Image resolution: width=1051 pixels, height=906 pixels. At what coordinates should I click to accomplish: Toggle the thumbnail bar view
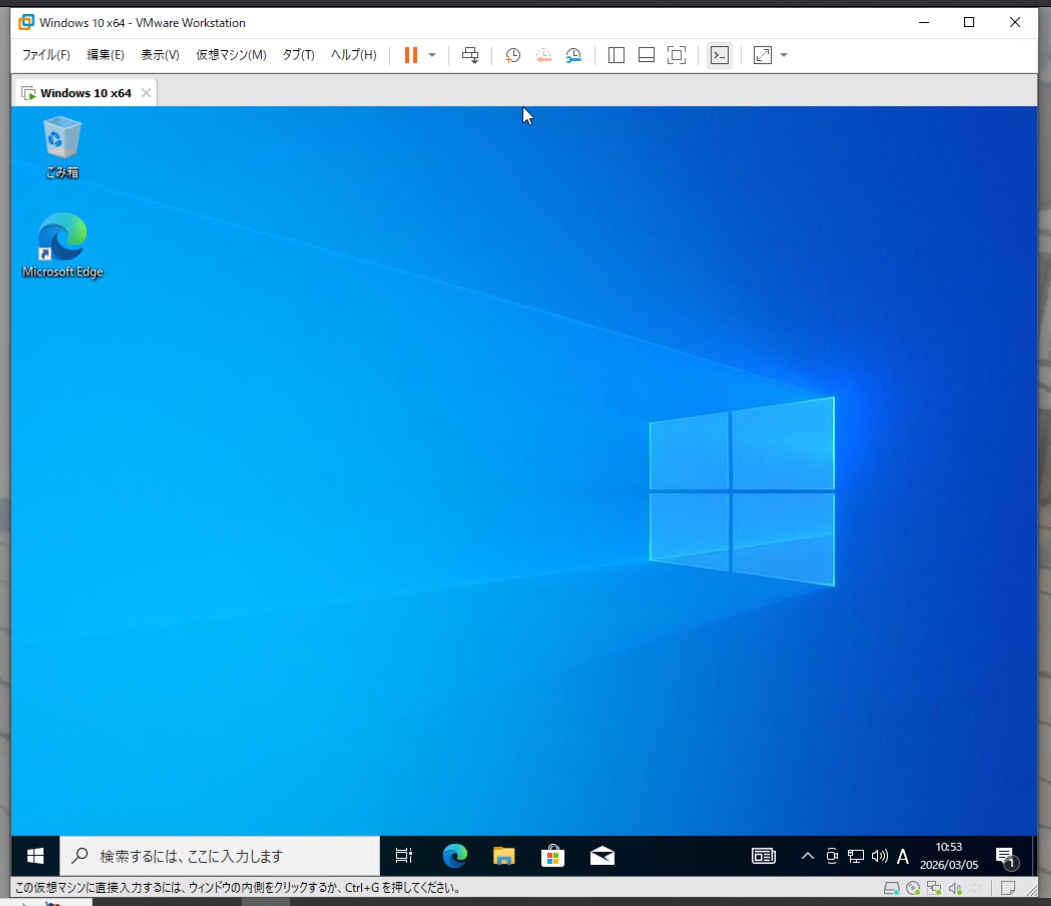(646, 55)
